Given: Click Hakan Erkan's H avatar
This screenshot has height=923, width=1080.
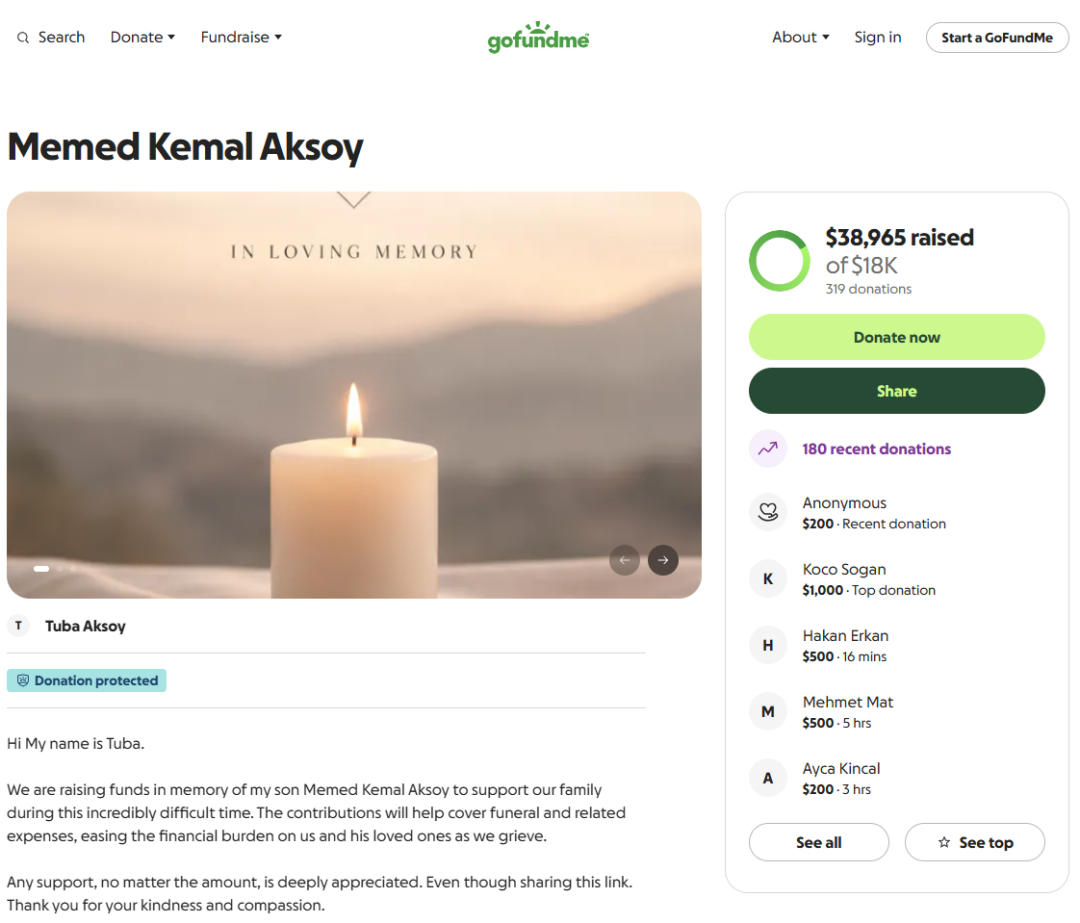Looking at the screenshot, I should (x=768, y=645).
